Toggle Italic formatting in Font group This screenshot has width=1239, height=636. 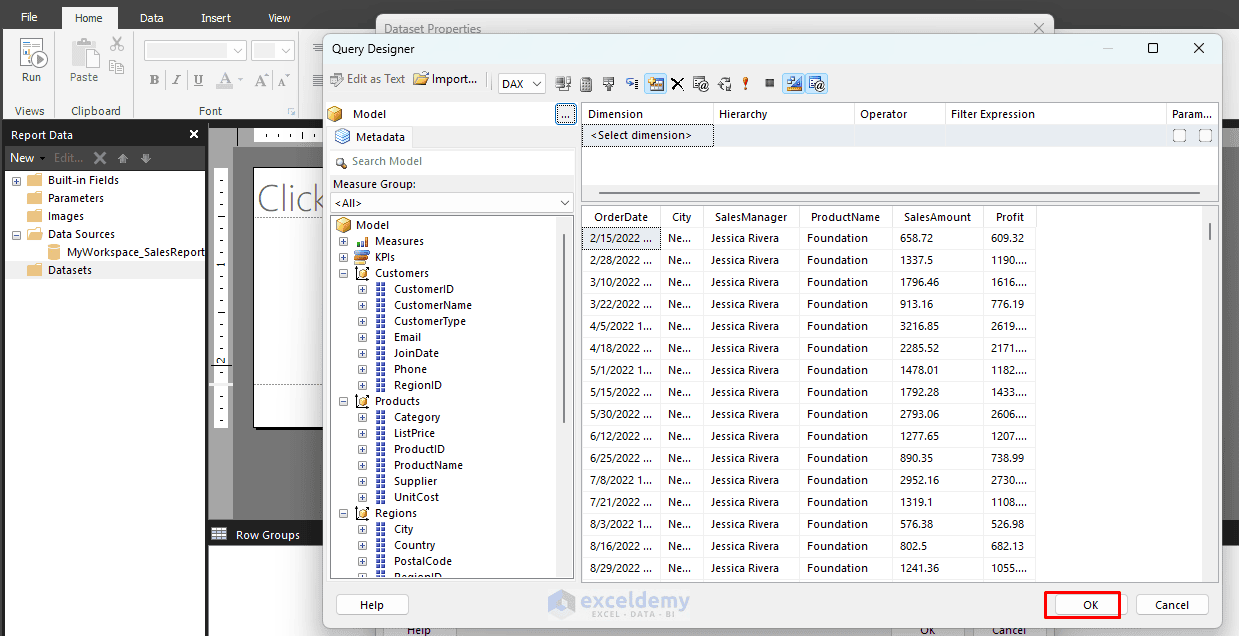click(176, 81)
